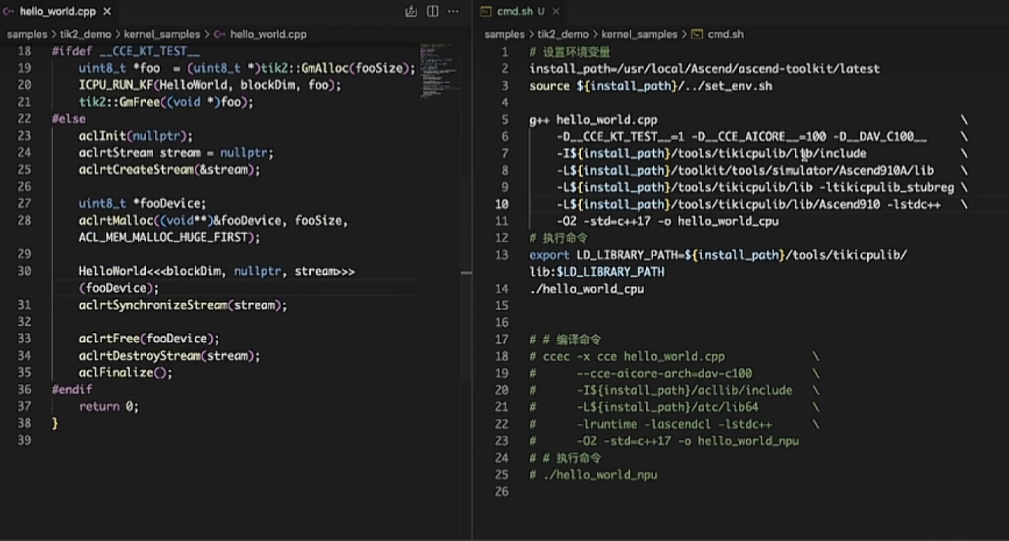
Task: Close the cmd.sh editor tab
Action: [x=556, y=11]
